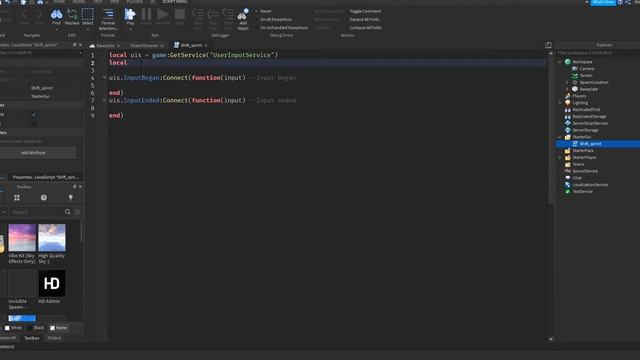Open the Find dropdown arrow
The image size is (640, 360).
point(56,29)
